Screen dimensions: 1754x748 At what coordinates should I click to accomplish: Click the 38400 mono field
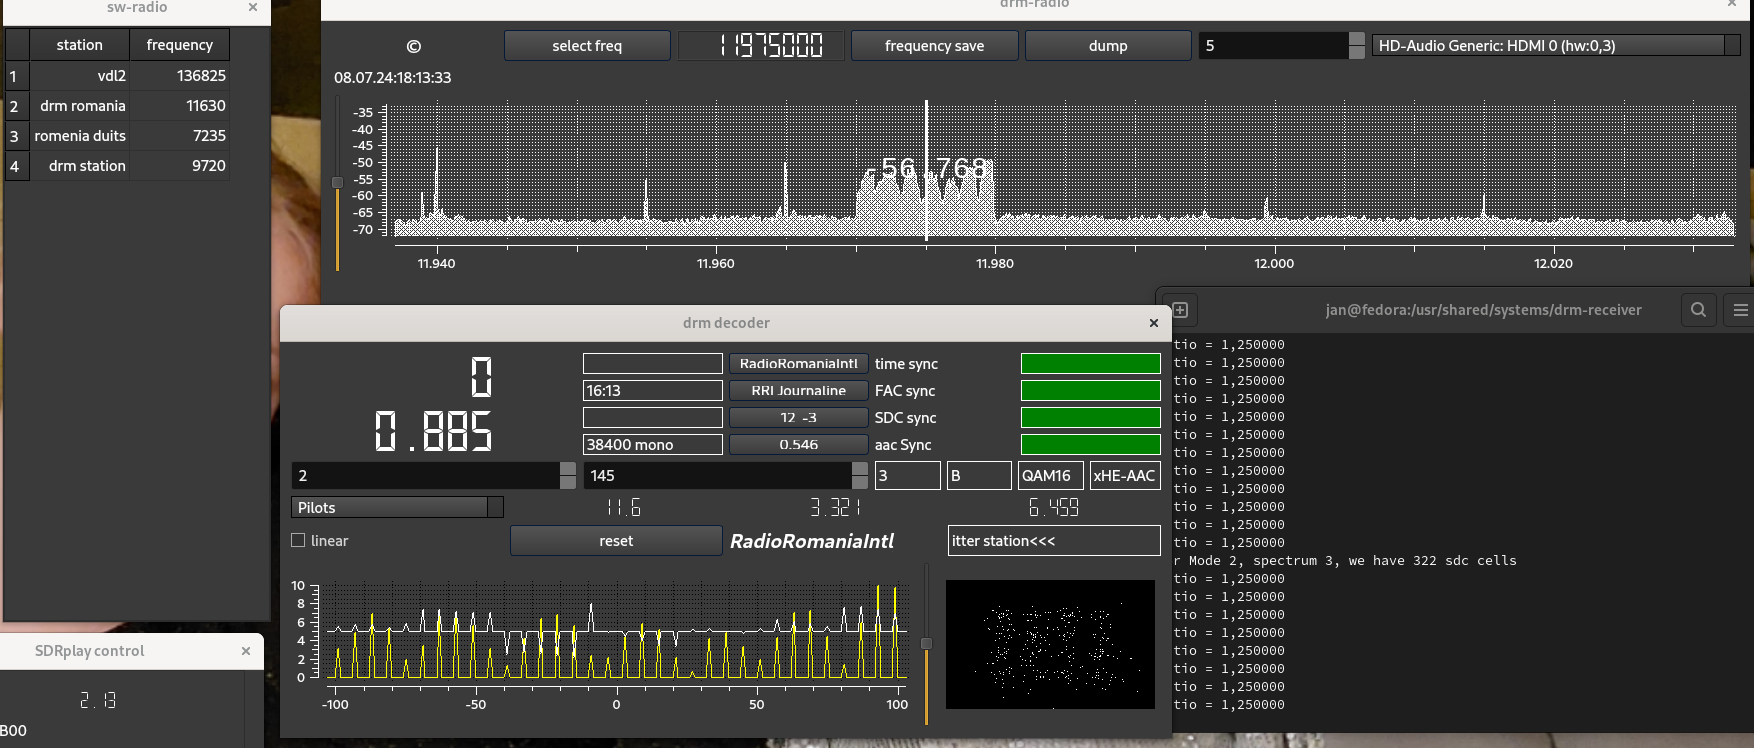coord(653,445)
